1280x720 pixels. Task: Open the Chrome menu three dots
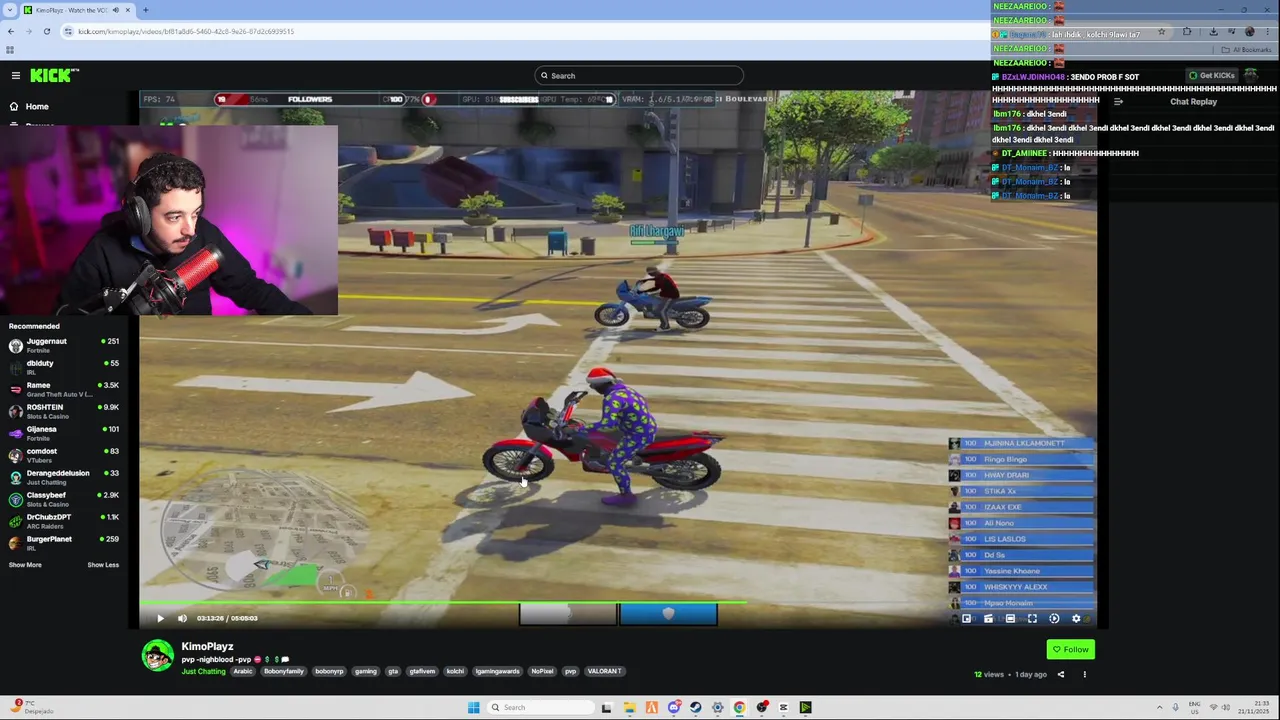coord(1269,32)
